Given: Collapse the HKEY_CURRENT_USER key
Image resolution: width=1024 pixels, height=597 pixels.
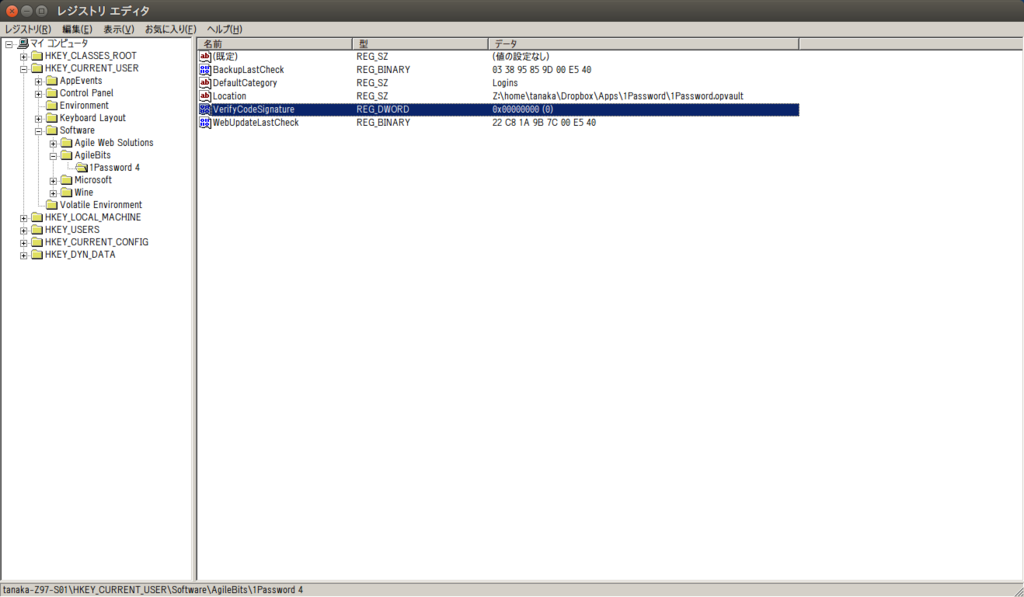Looking at the screenshot, I should [x=24, y=69].
